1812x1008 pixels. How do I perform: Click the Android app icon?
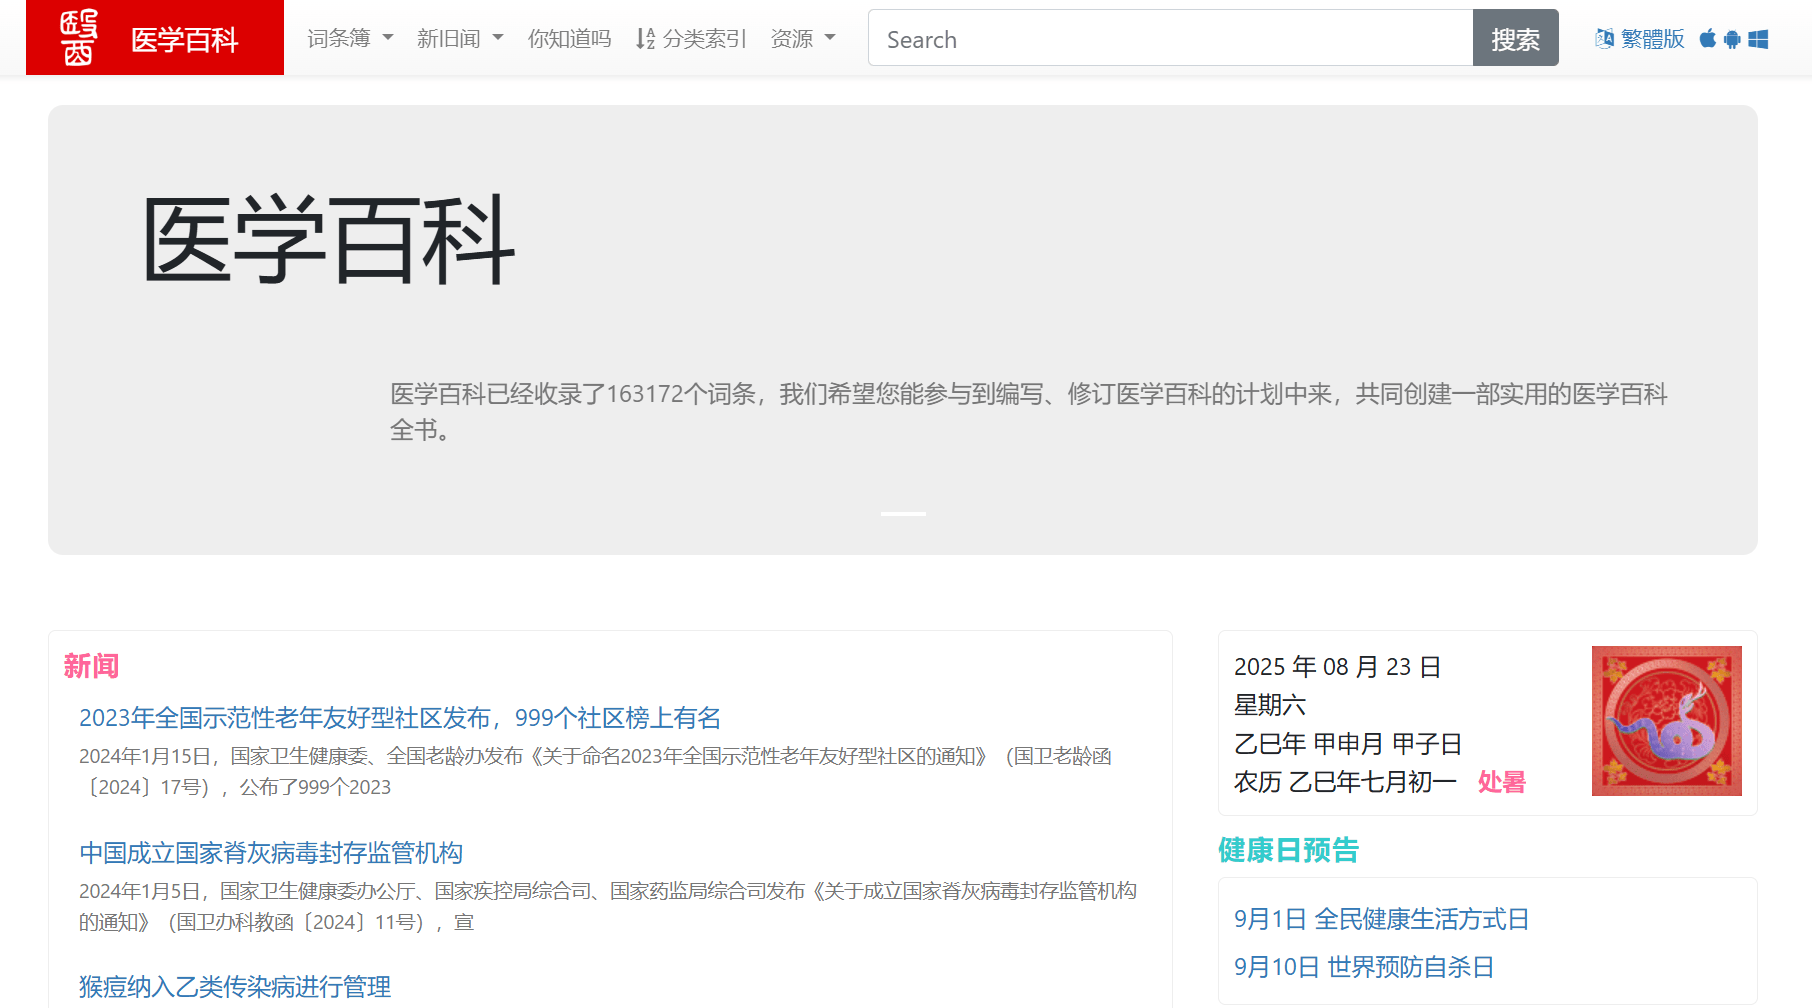click(x=1732, y=39)
